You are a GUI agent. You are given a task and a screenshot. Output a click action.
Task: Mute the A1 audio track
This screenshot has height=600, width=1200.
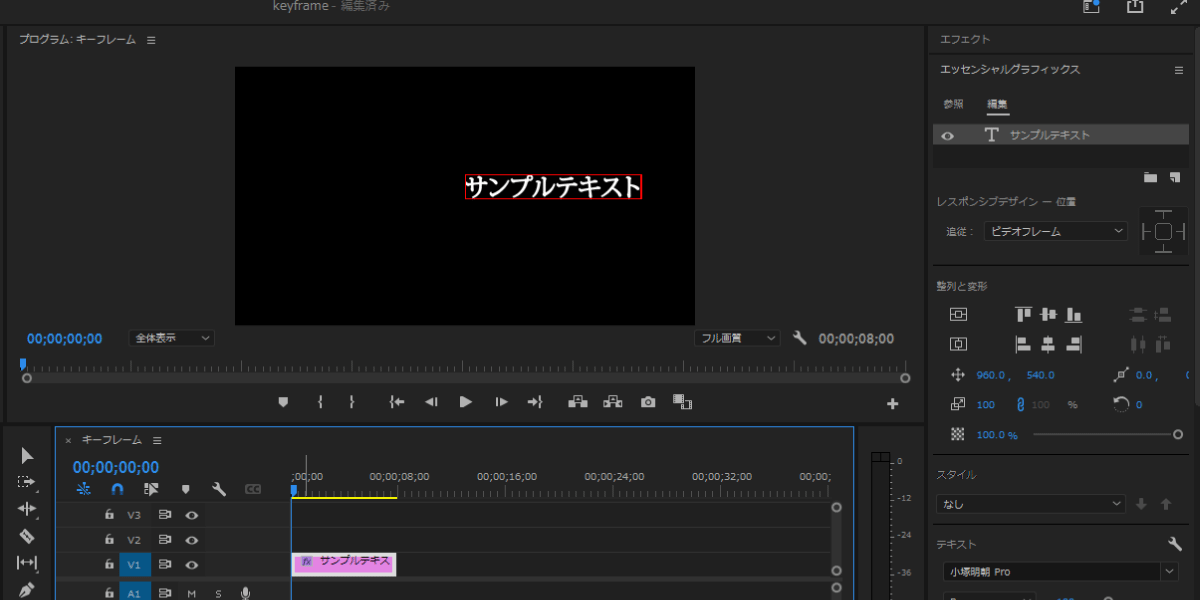[x=191, y=593]
